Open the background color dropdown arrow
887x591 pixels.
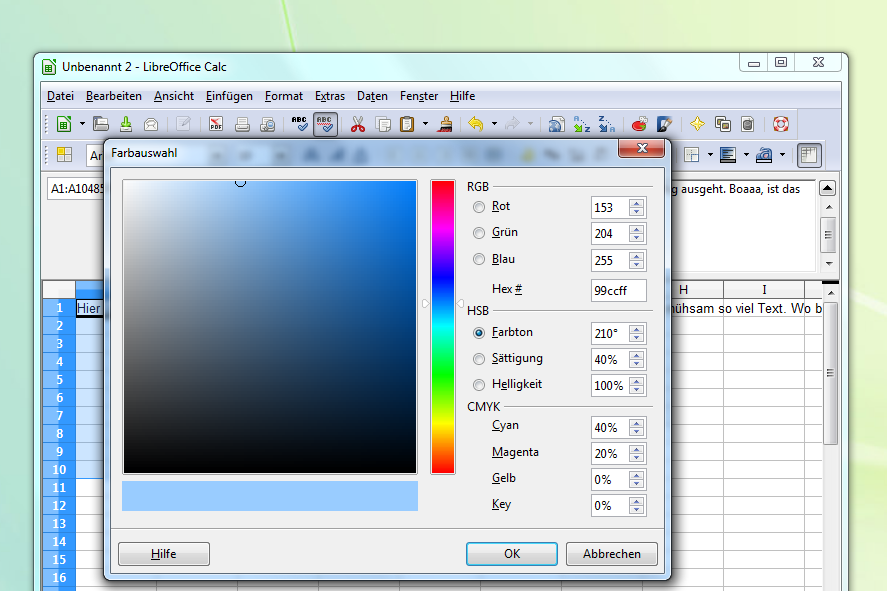[782, 154]
